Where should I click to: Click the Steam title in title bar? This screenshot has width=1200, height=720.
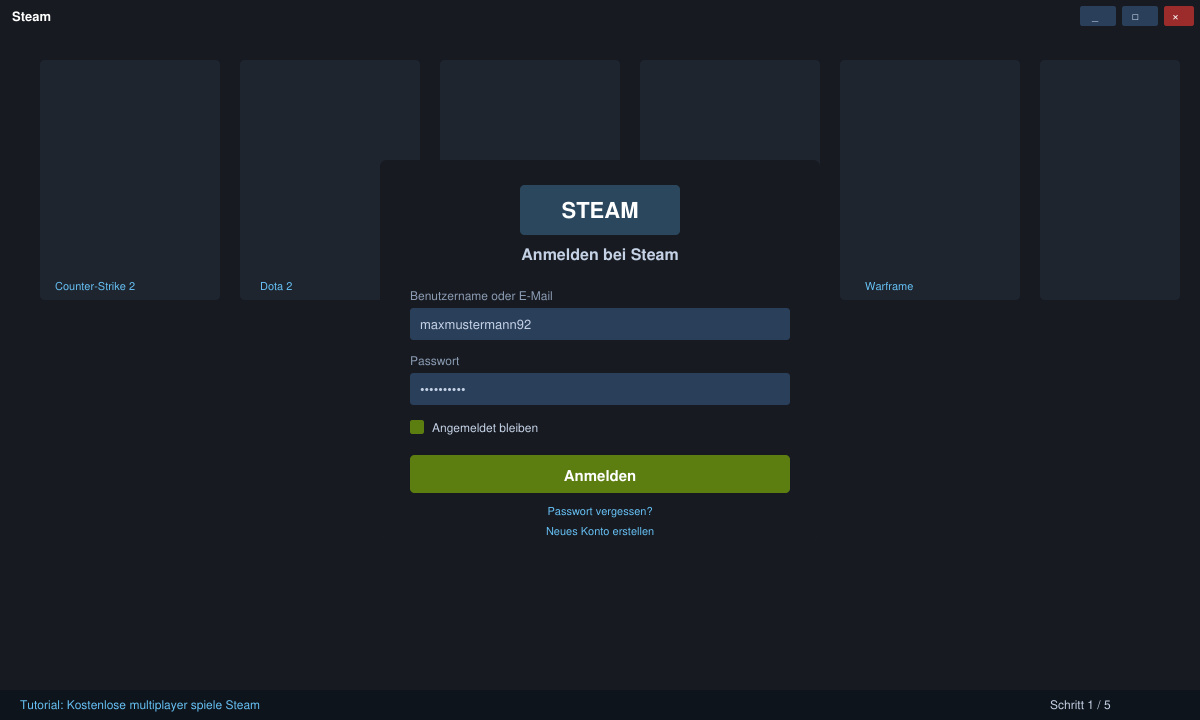pos(31,16)
